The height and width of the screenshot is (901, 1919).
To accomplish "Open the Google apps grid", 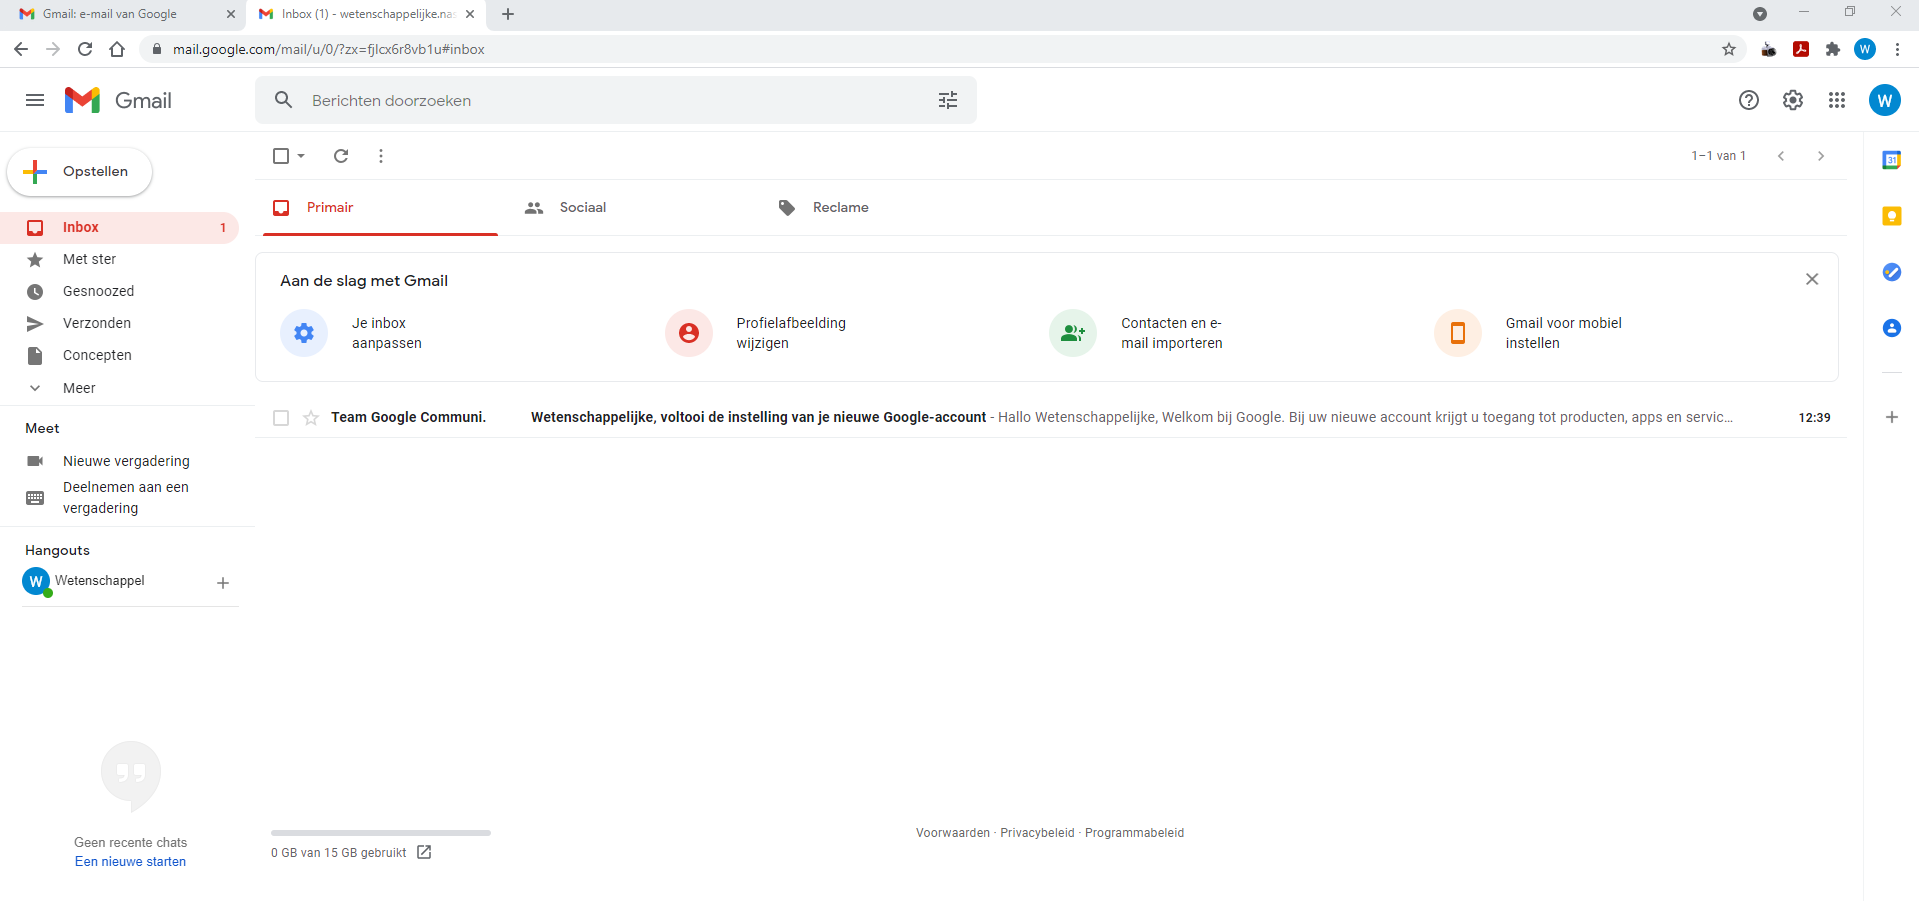I will point(1837,100).
